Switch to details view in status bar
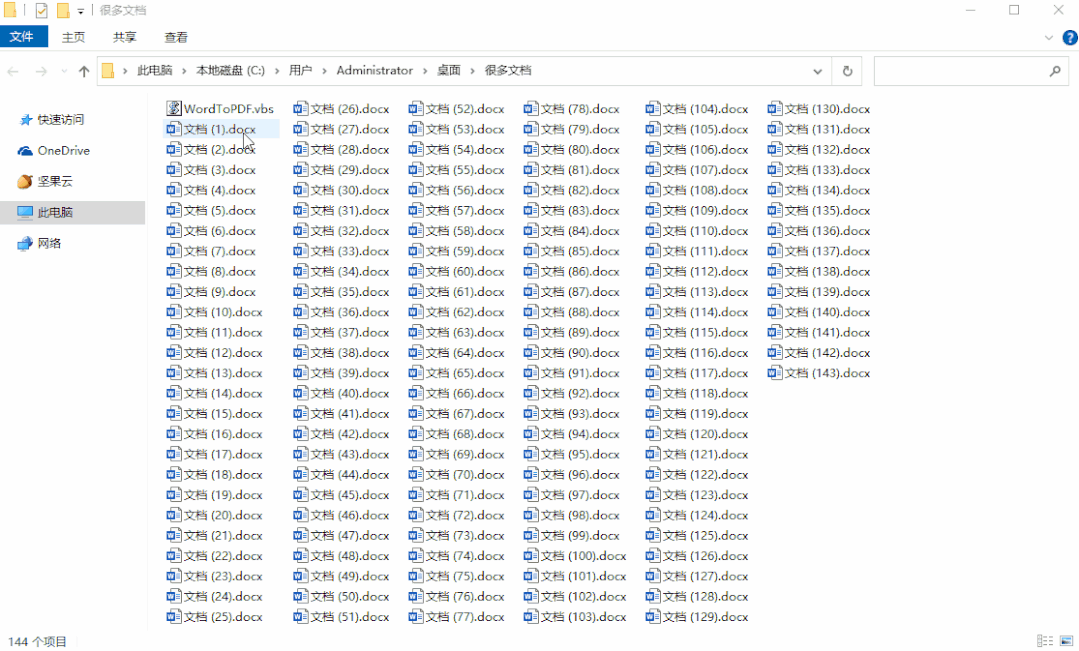The width and height of the screenshot is (1079, 651). click(x=1045, y=641)
